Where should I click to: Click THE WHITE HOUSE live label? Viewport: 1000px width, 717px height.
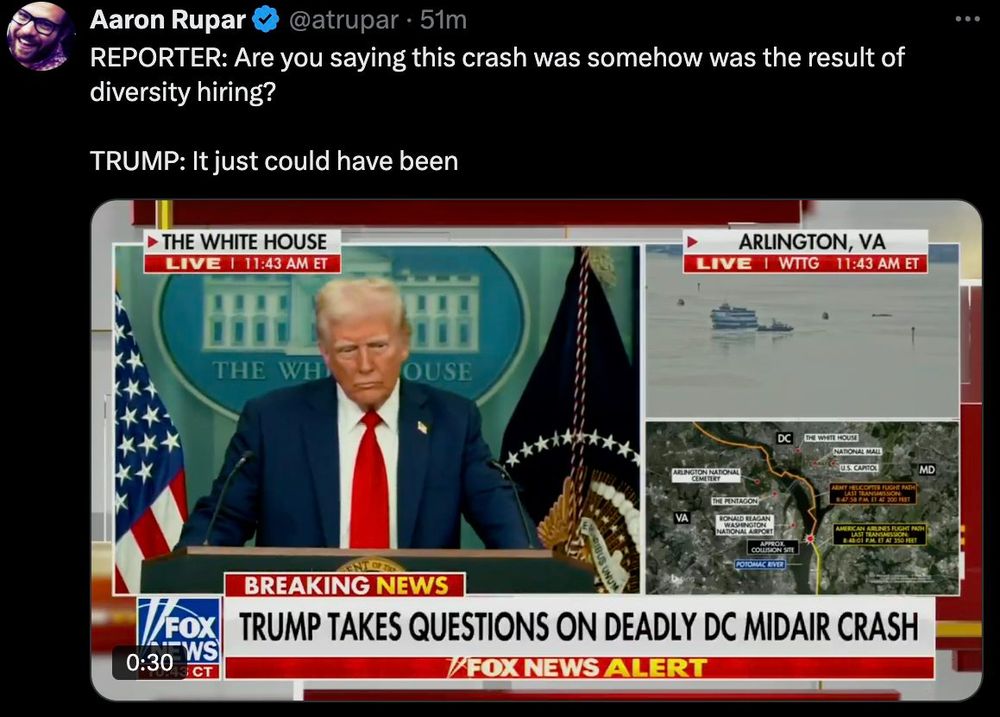[242, 251]
